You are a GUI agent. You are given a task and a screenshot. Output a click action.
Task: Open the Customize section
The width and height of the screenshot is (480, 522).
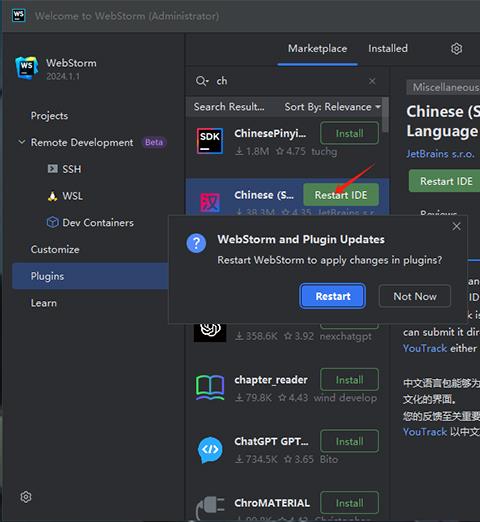pyautogui.click(x=55, y=249)
